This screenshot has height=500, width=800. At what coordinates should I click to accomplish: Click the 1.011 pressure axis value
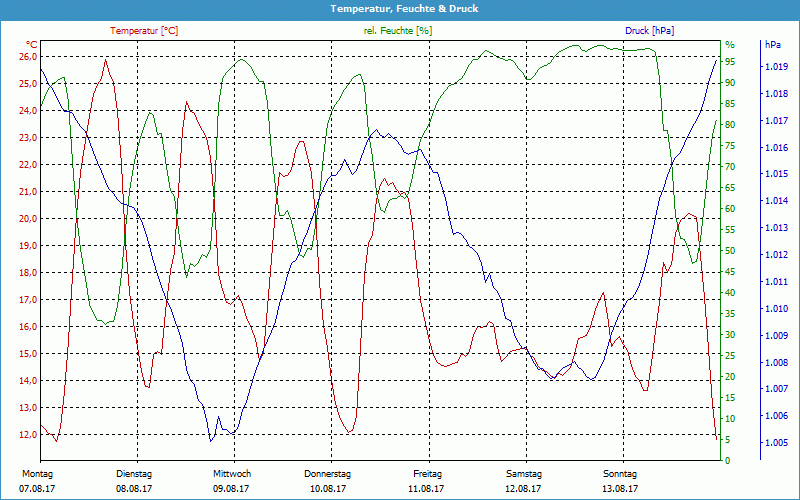tap(776, 282)
